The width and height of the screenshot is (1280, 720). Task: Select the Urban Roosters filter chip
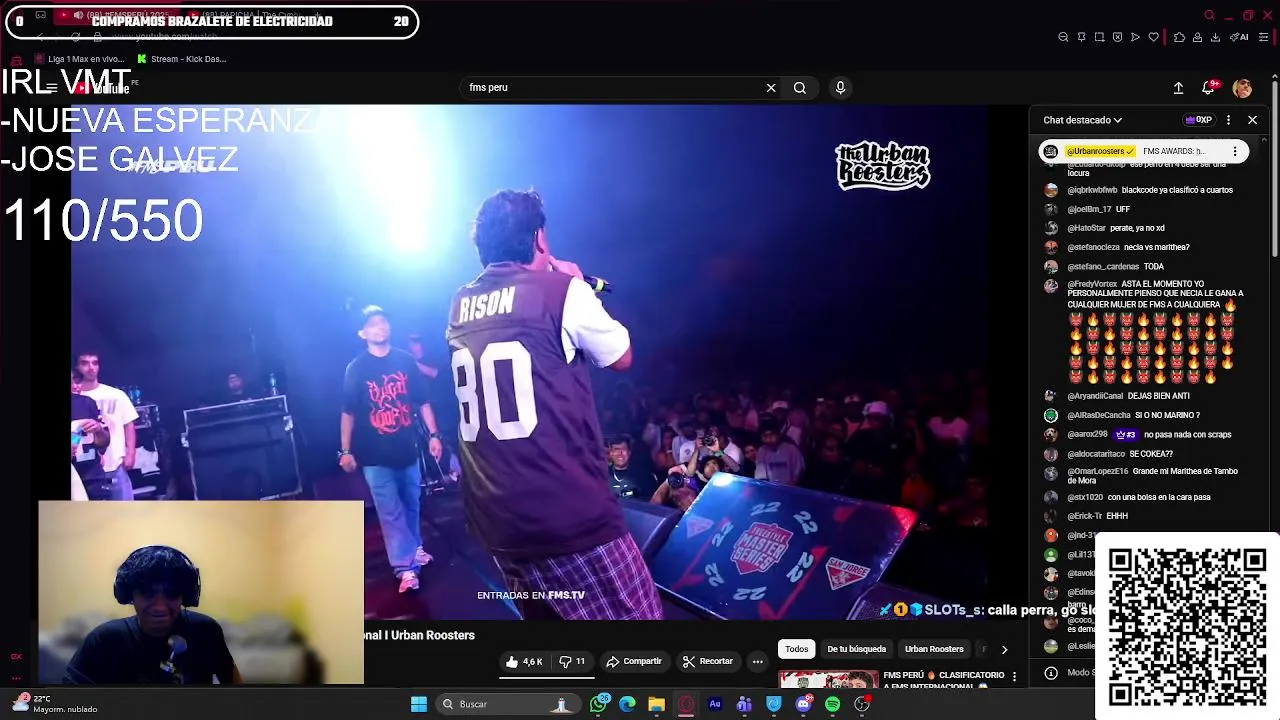(x=934, y=649)
